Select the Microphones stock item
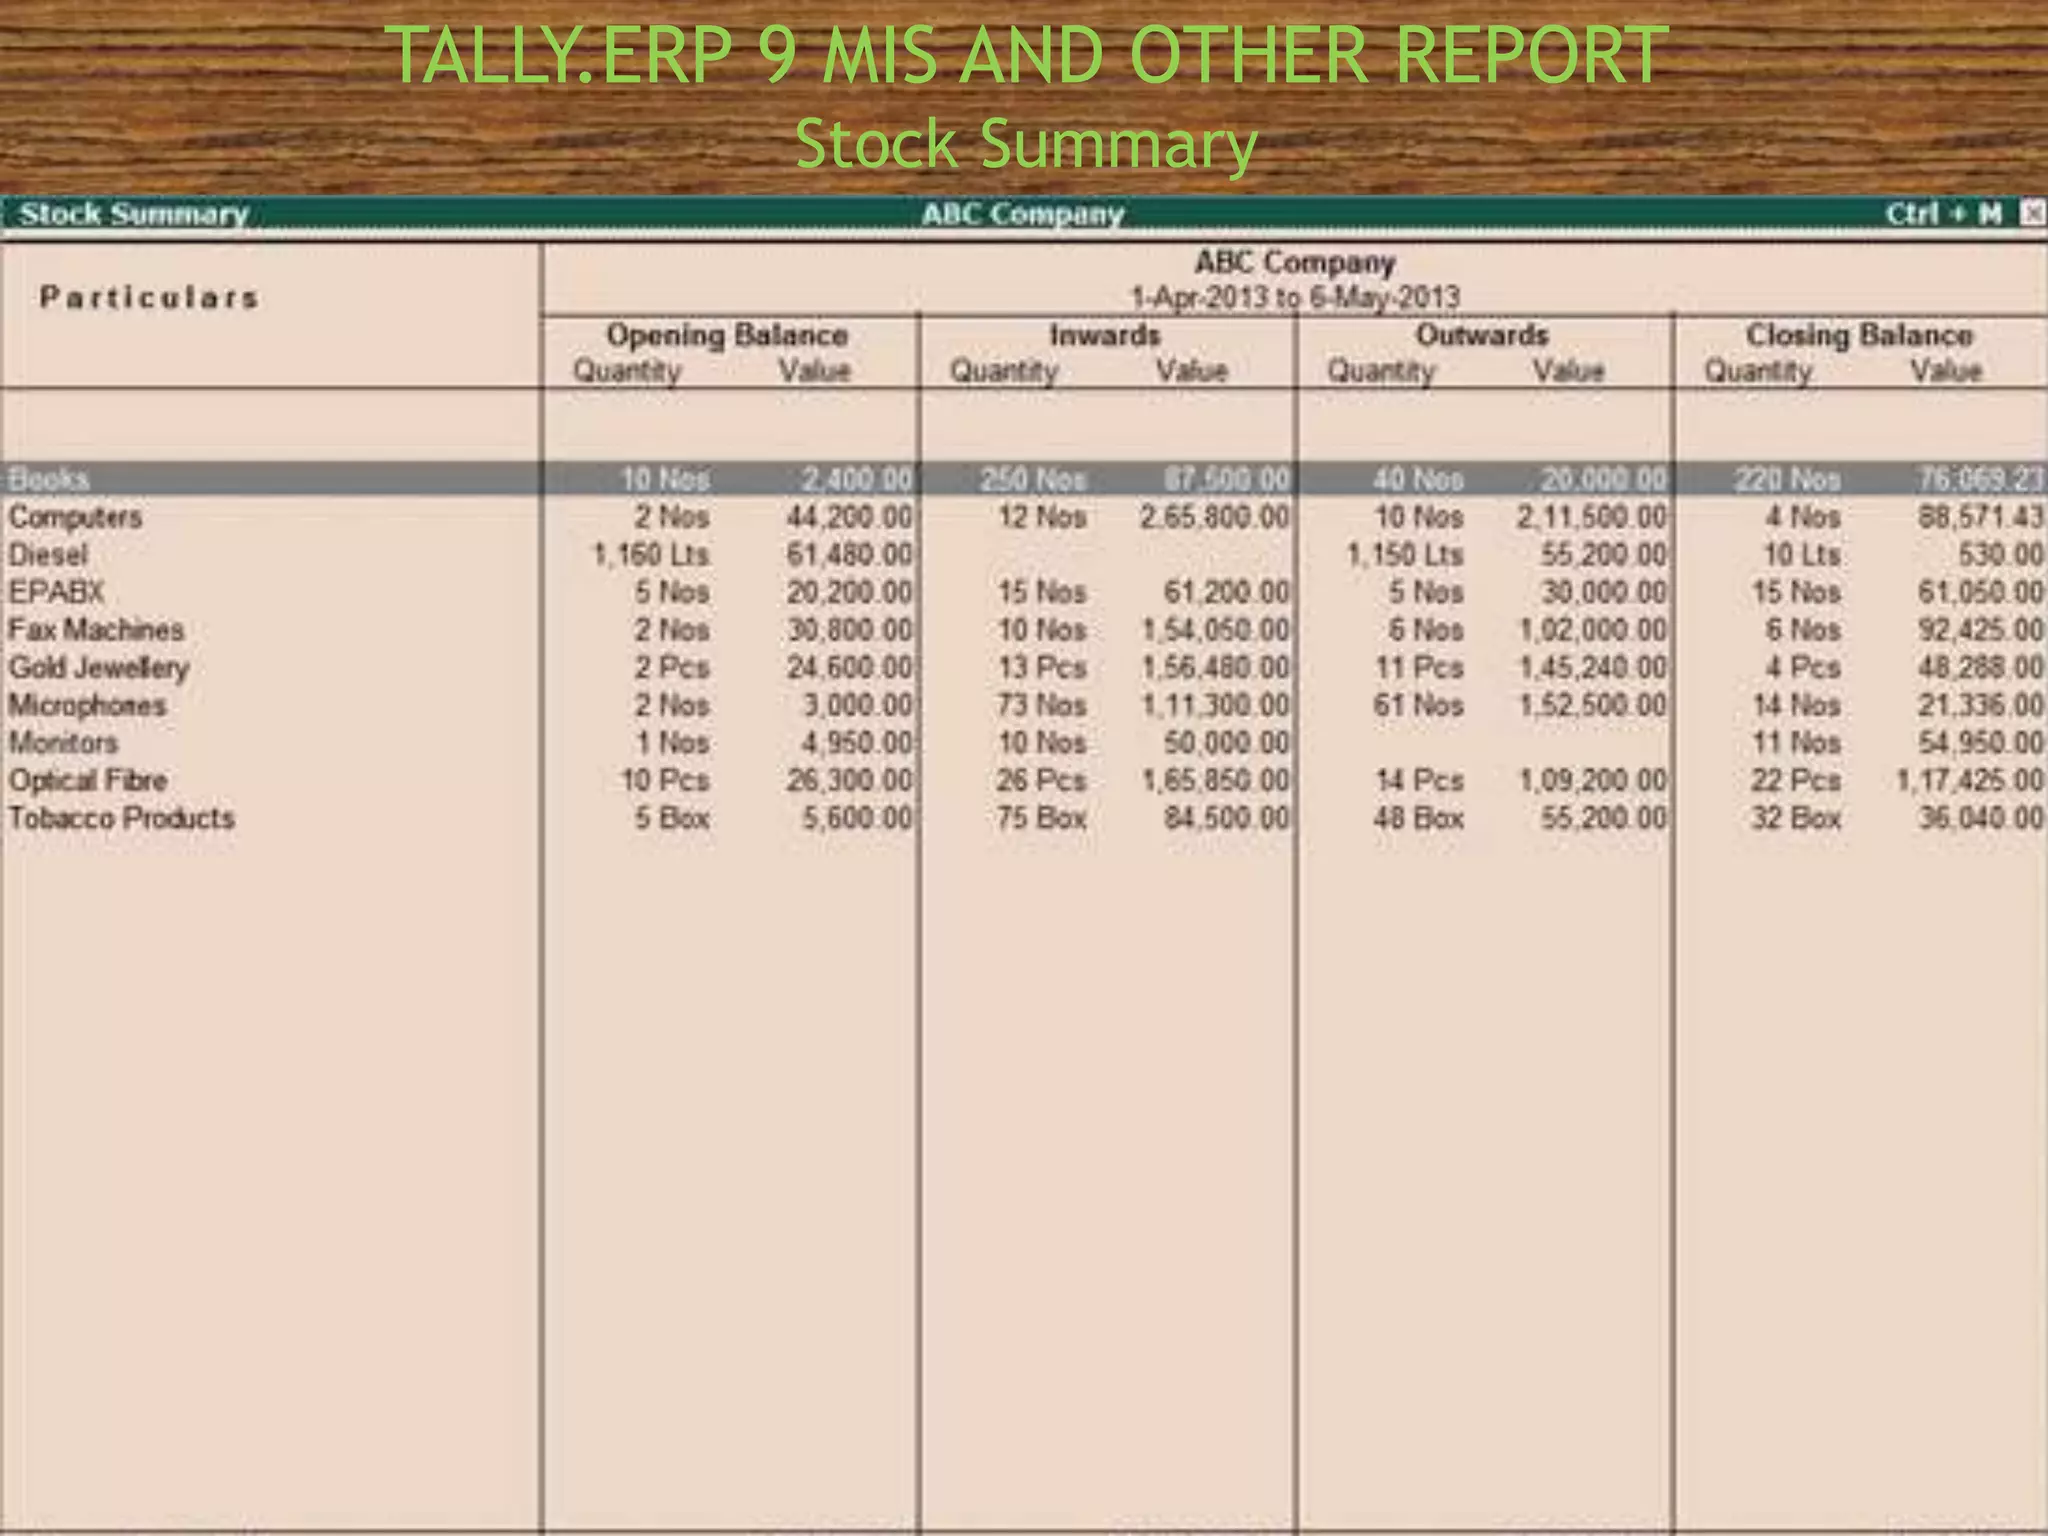The width and height of the screenshot is (2048, 1536). (87, 705)
